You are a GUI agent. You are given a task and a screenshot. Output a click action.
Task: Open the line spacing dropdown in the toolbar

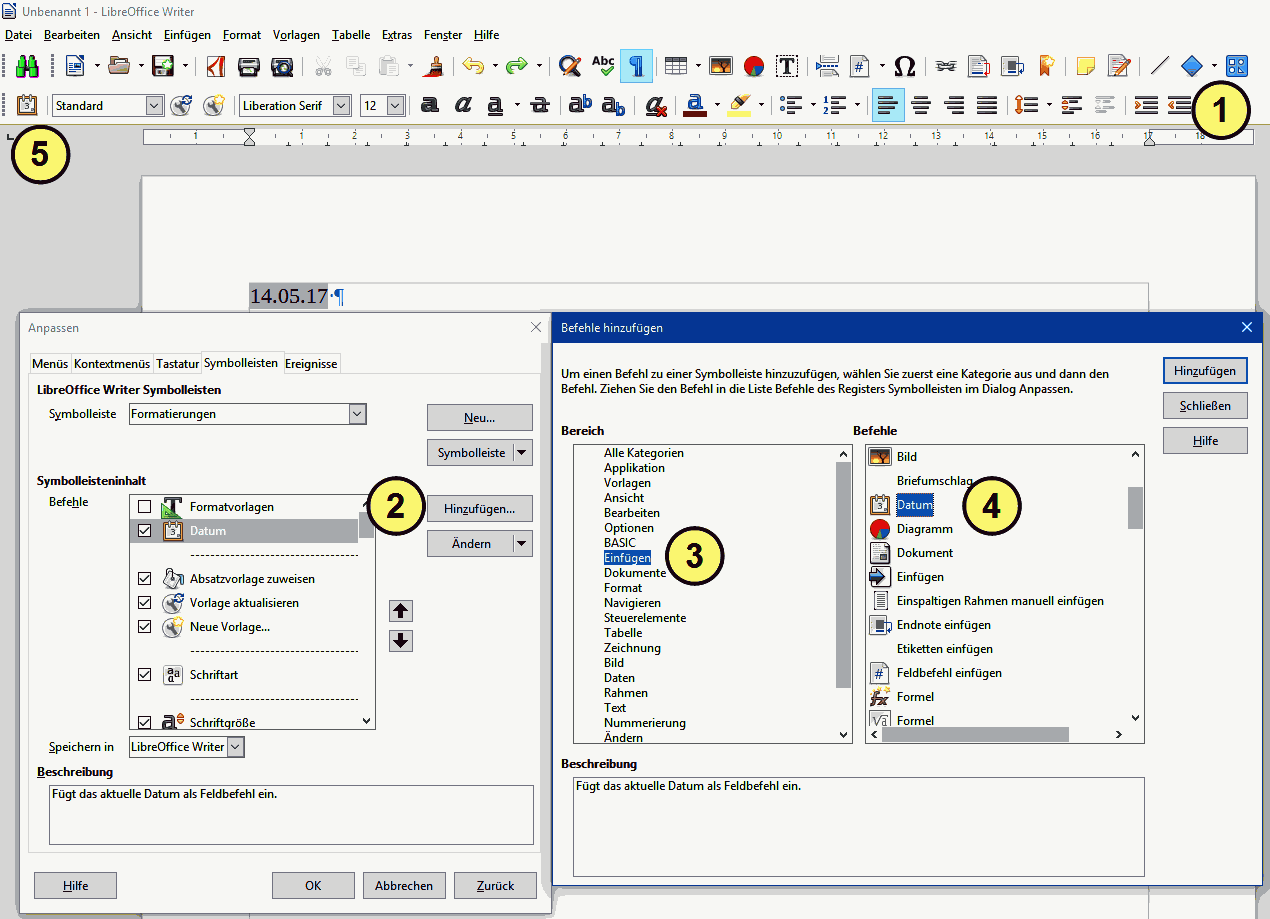pos(1049,105)
